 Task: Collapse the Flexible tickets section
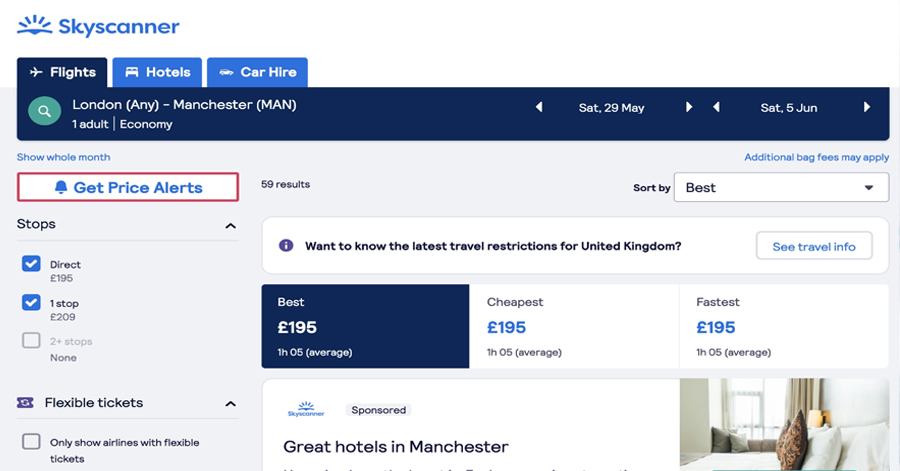tap(230, 404)
